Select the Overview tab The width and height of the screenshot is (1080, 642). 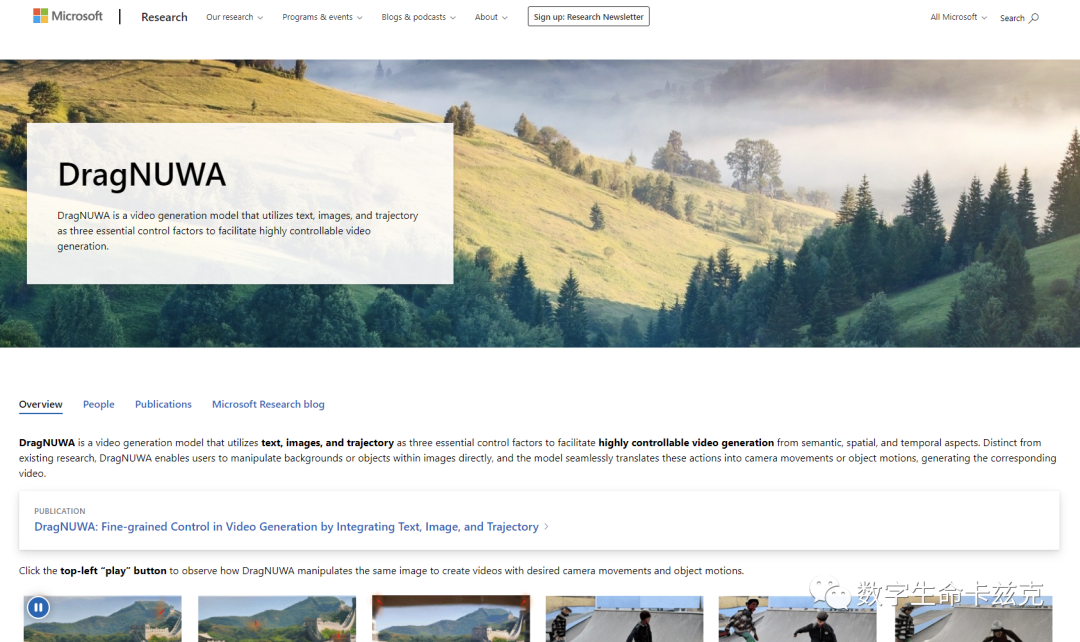(x=41, y=404)
